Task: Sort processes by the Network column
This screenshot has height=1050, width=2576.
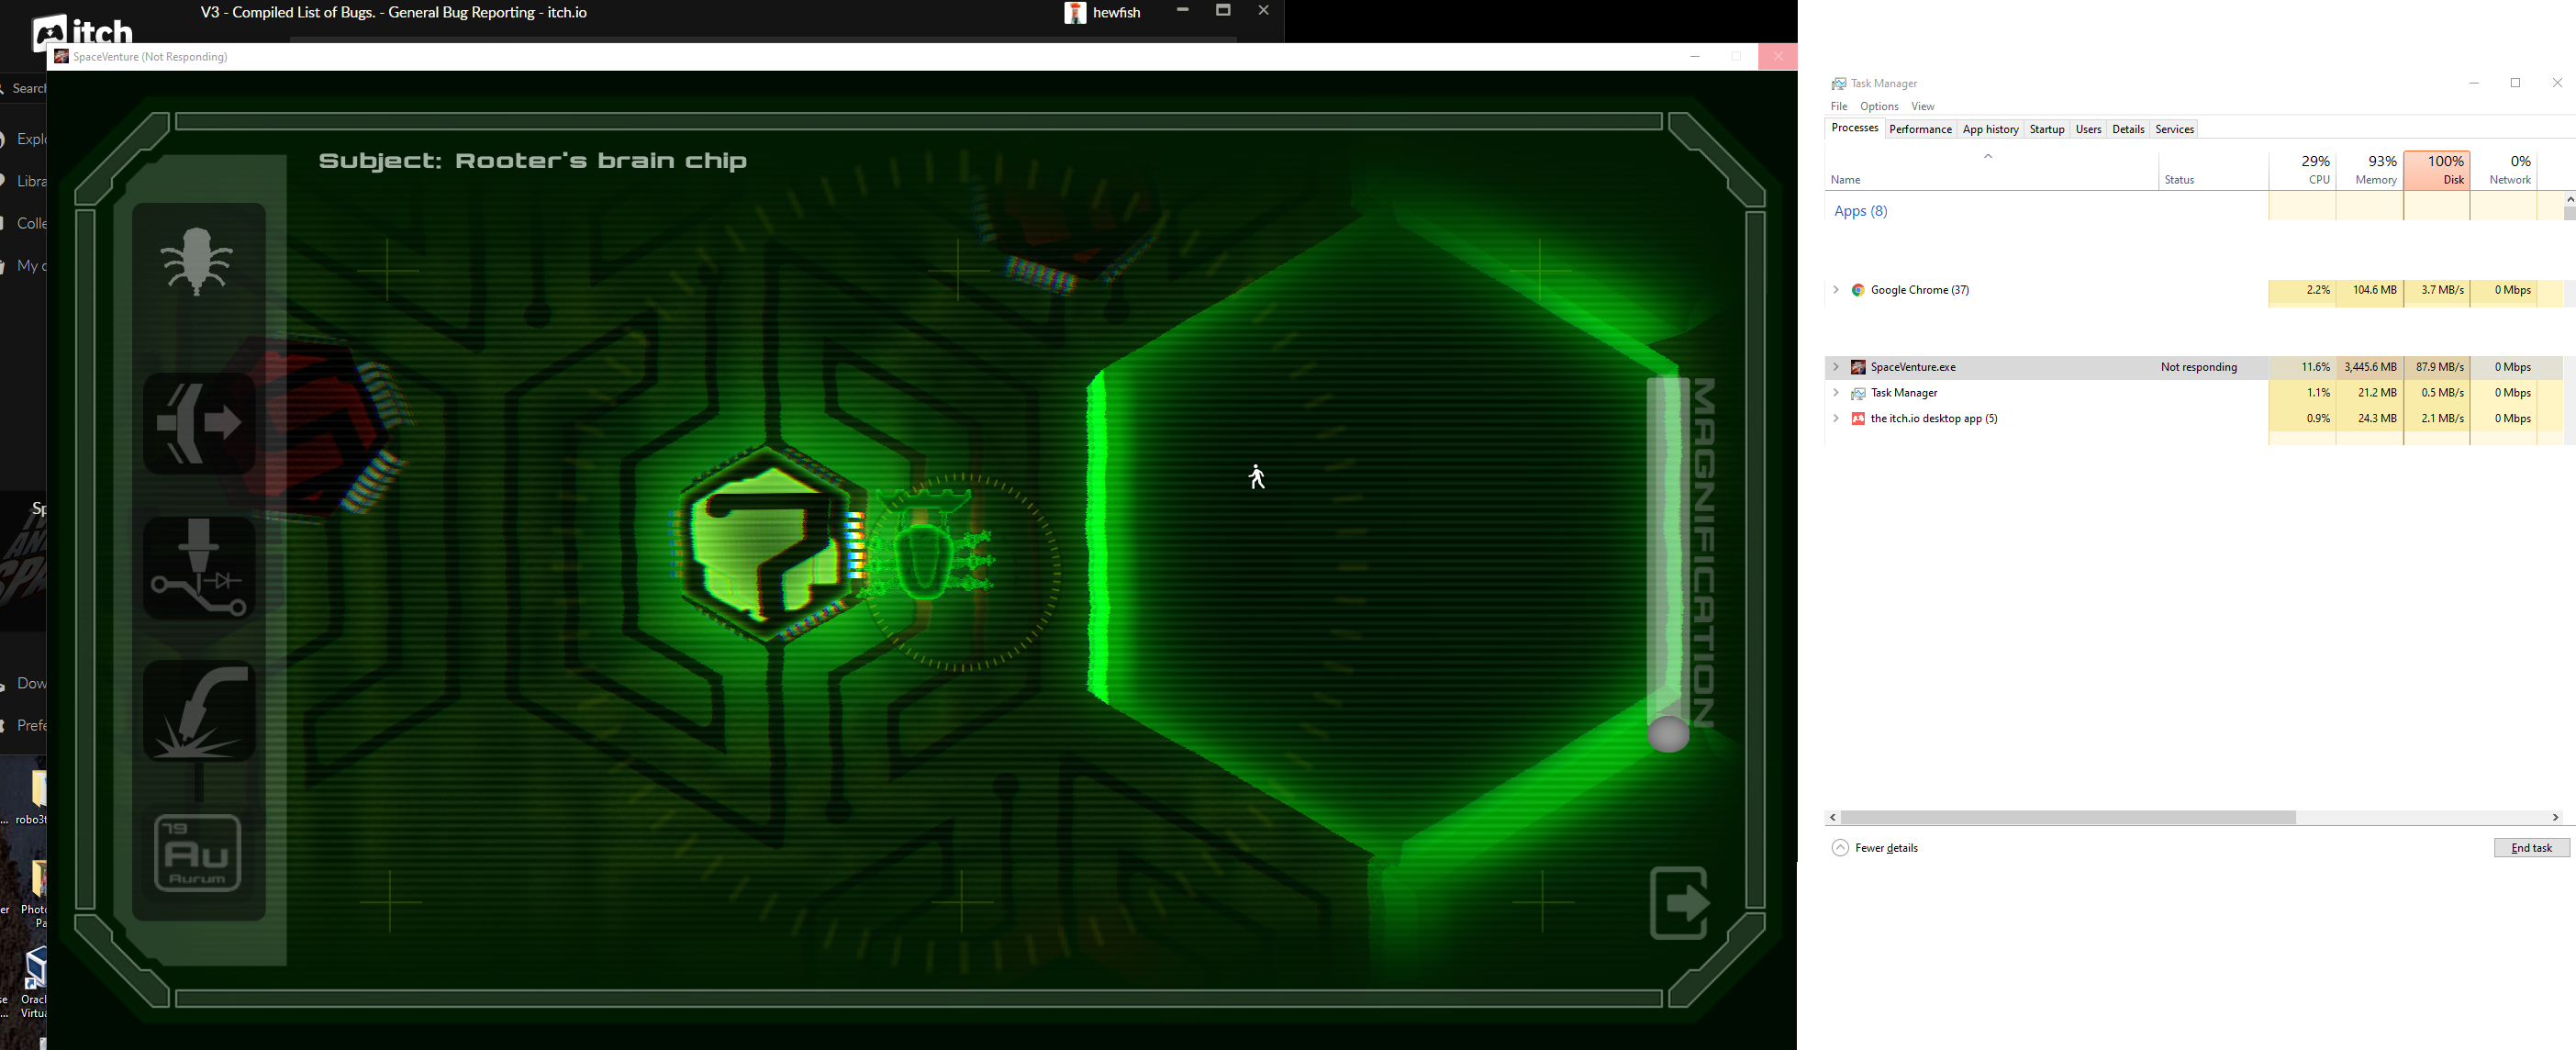Action: 2504,170
